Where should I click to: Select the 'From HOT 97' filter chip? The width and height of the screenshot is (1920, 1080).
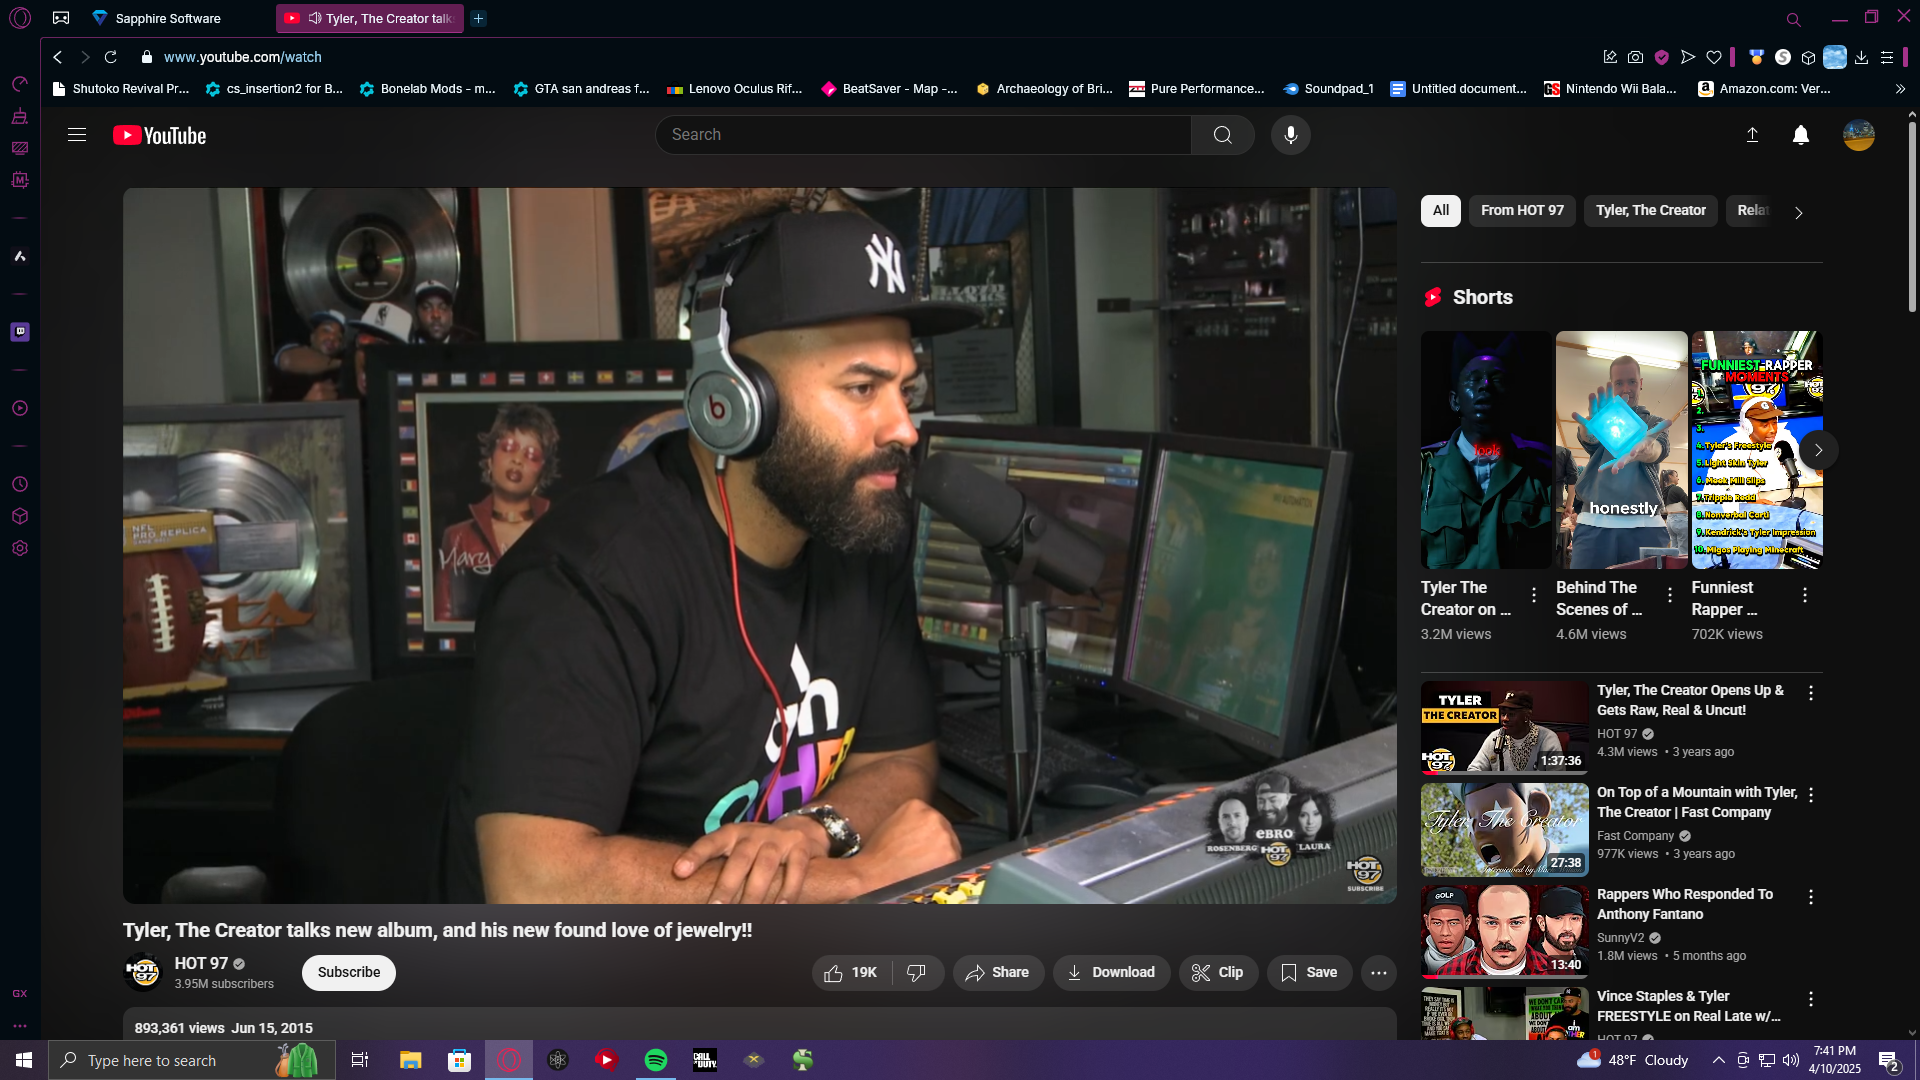click(x=1521, y=210)
